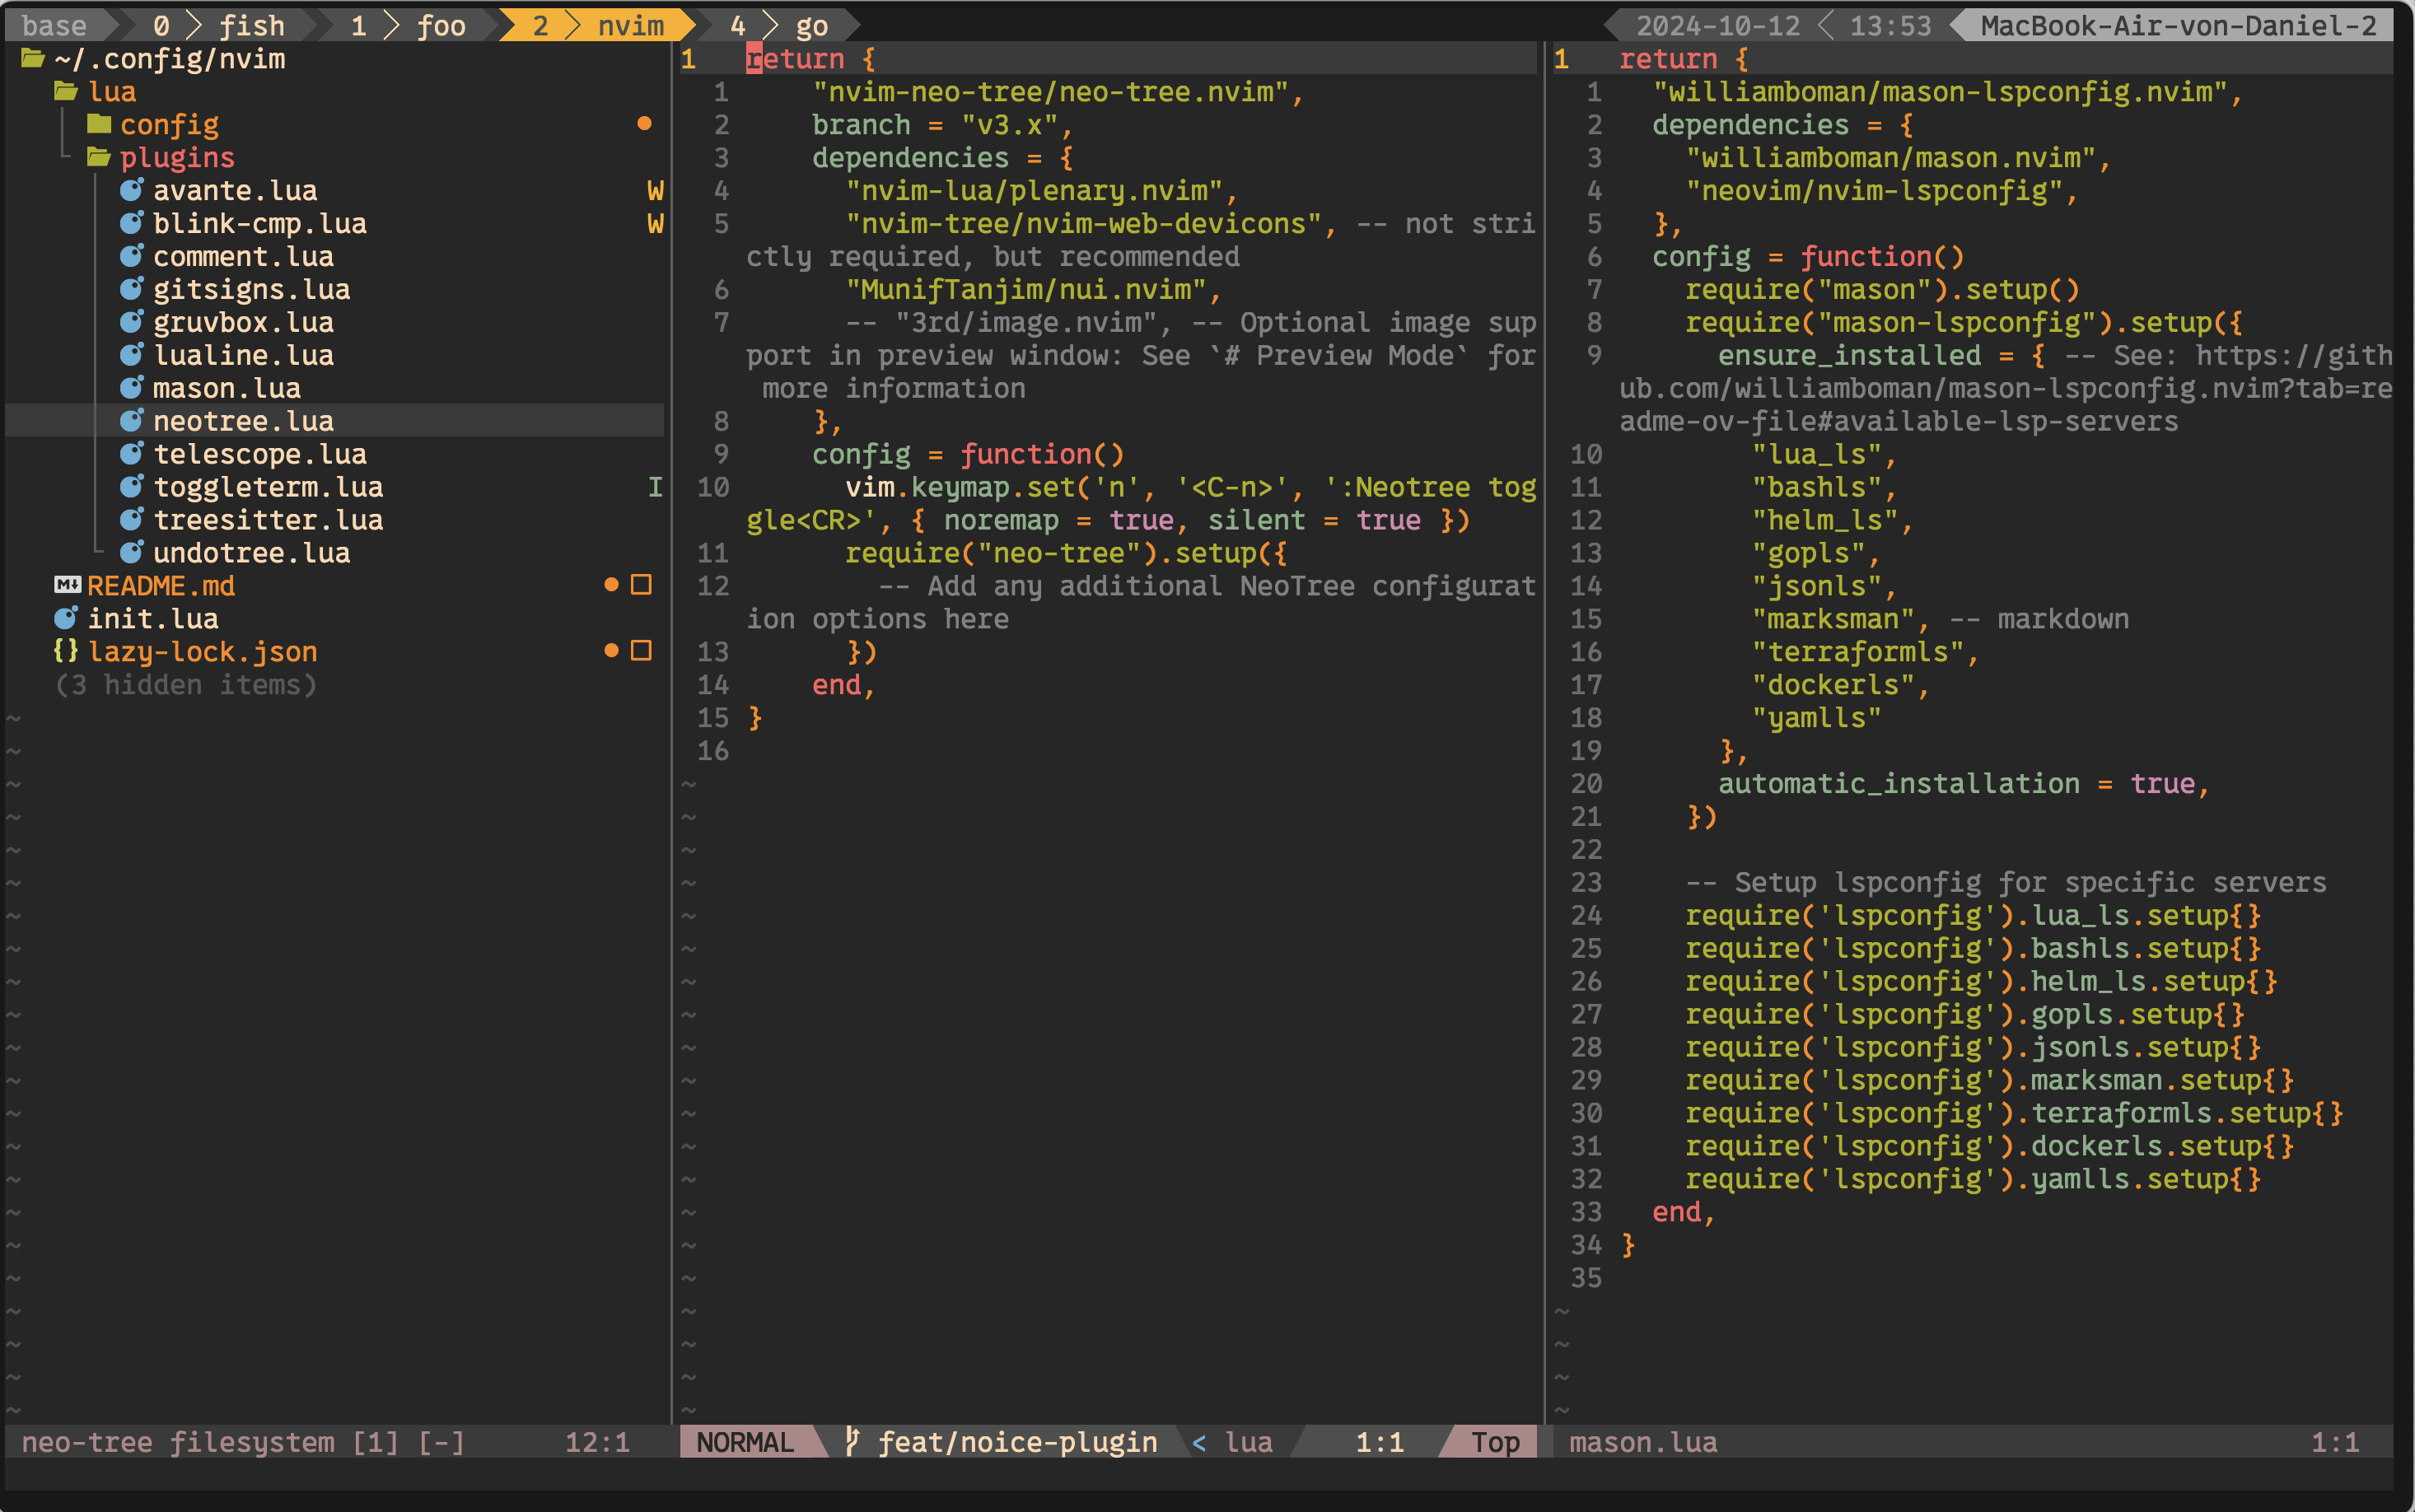The image size is (2415, 1512).
Task: Click the JSON braces icon for lazy-lock.json
Action: click(65, 651)
